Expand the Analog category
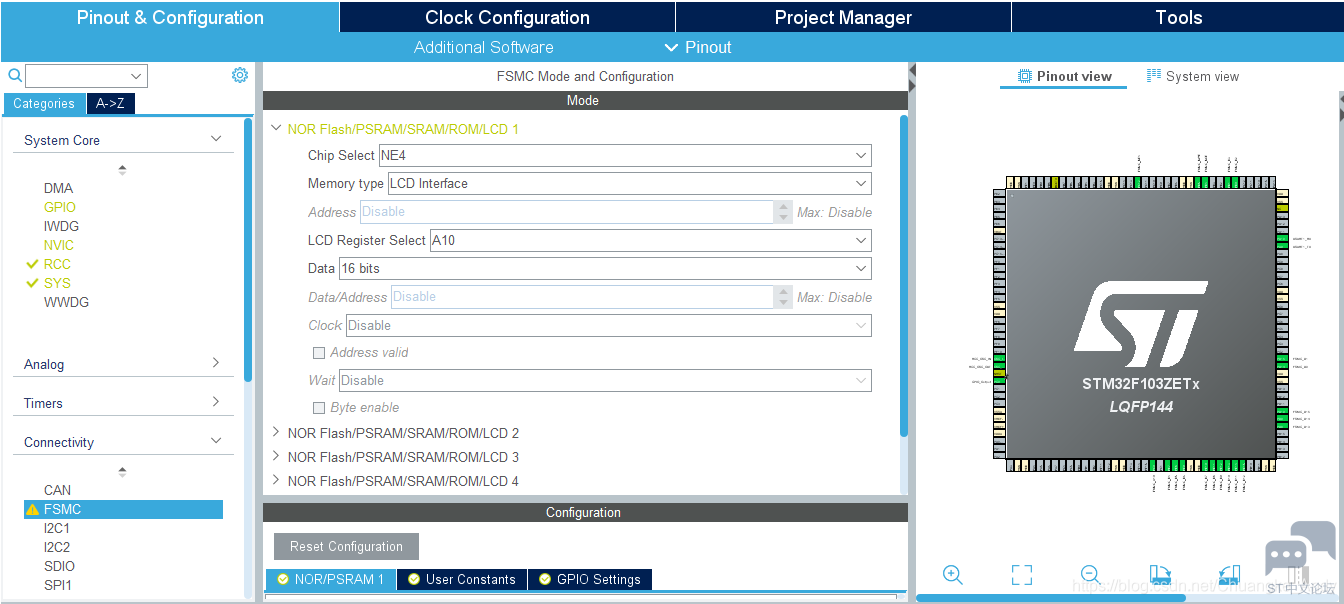1344x604 pixels. (216, 363)
